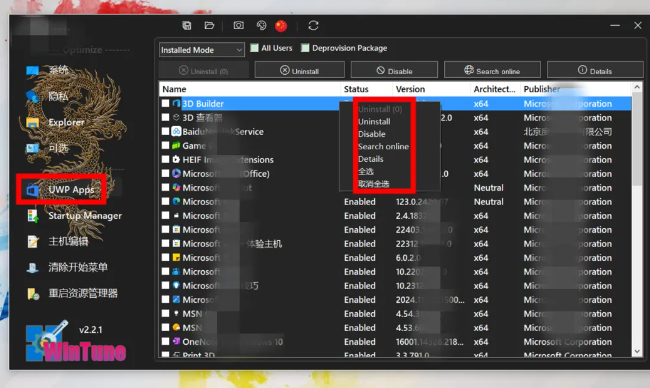650x388 pixels.
Task: Click the WinTune logo
Action: [x=75, y=341]
